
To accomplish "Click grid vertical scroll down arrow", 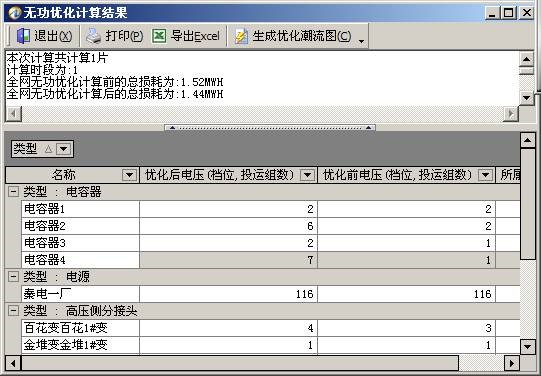I will 528,346.
